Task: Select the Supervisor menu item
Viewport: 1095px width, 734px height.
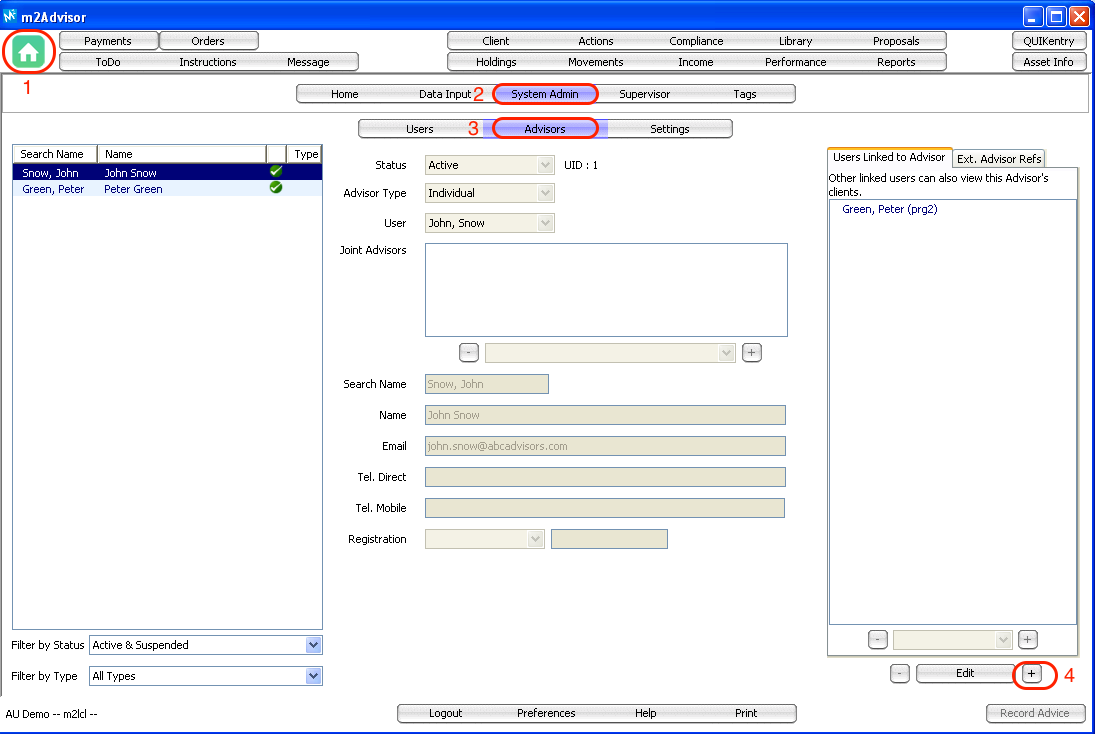Action: 645,94
